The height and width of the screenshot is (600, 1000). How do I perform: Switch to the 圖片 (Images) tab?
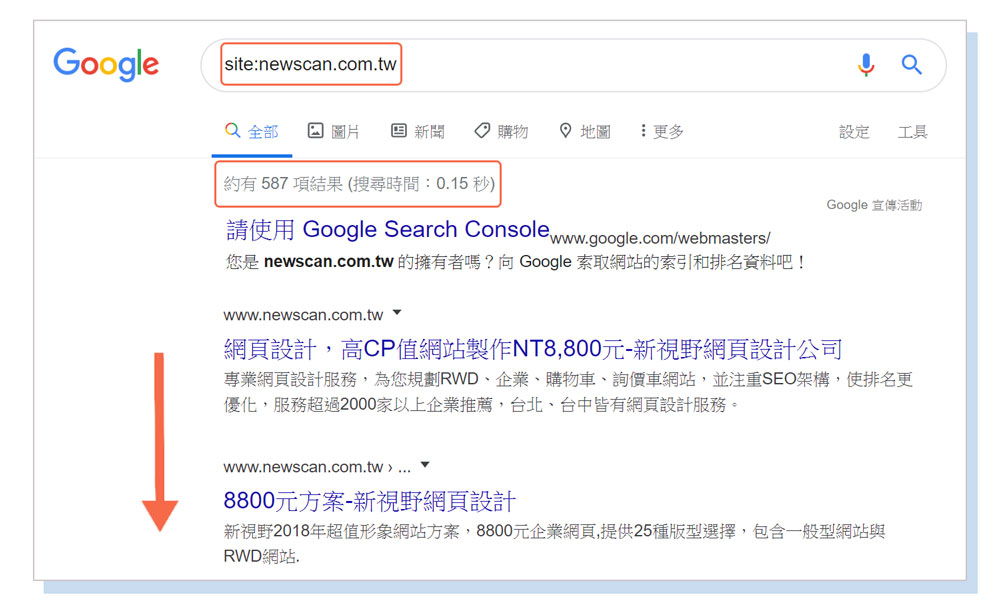point(334,132)
